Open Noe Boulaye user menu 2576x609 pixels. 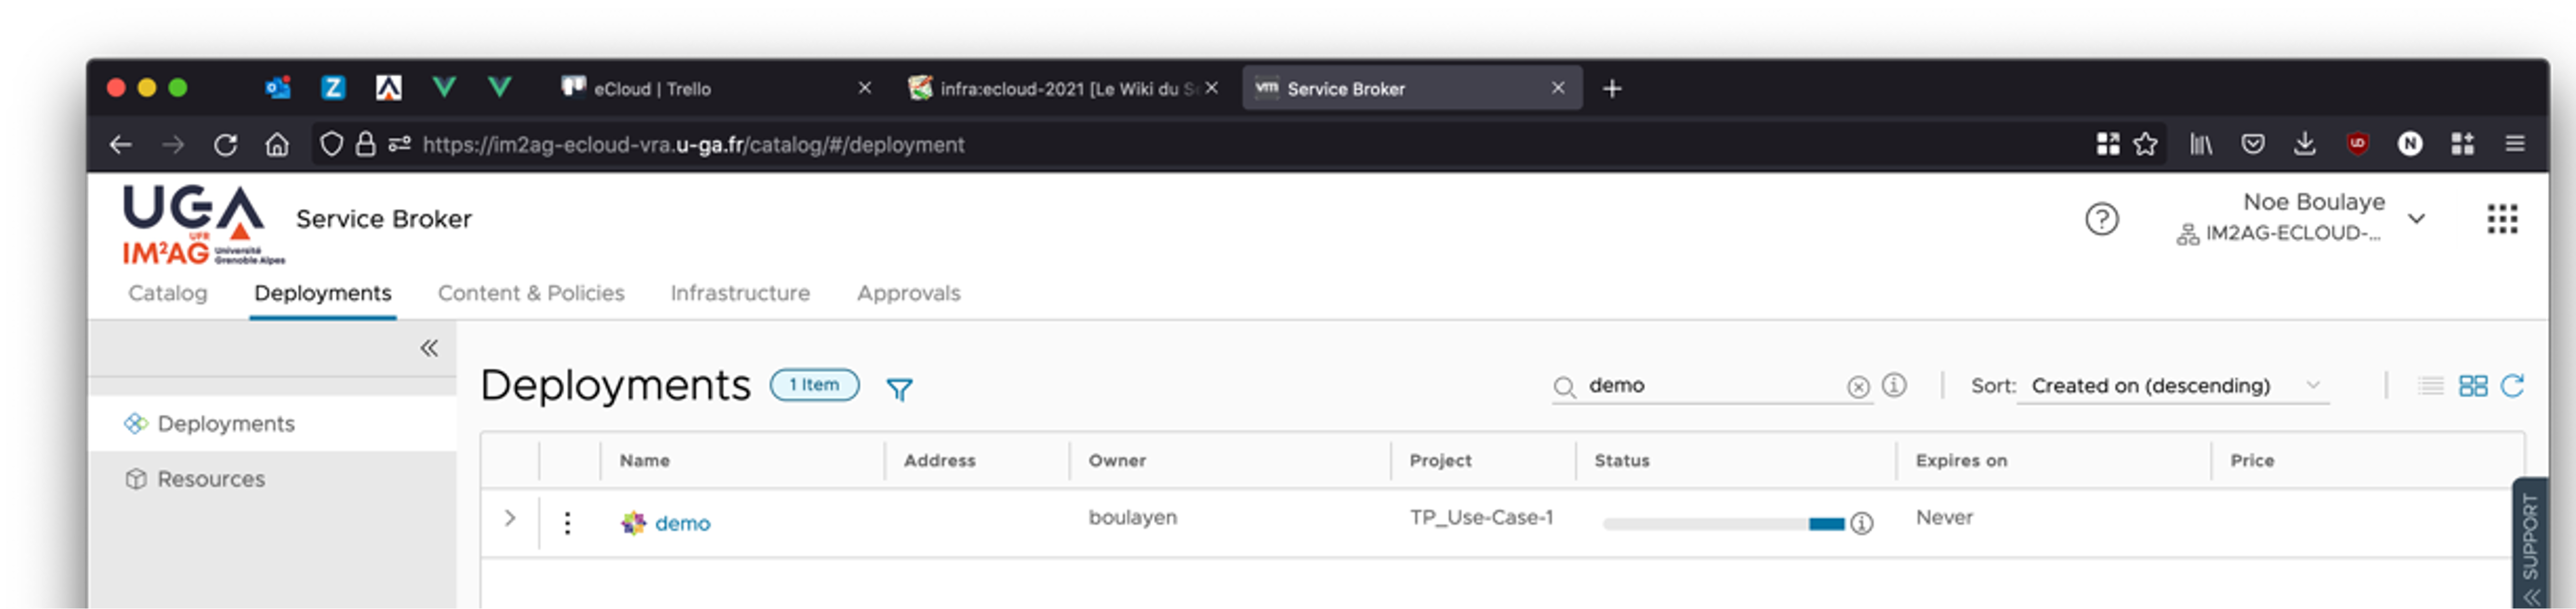[2415, 218]
